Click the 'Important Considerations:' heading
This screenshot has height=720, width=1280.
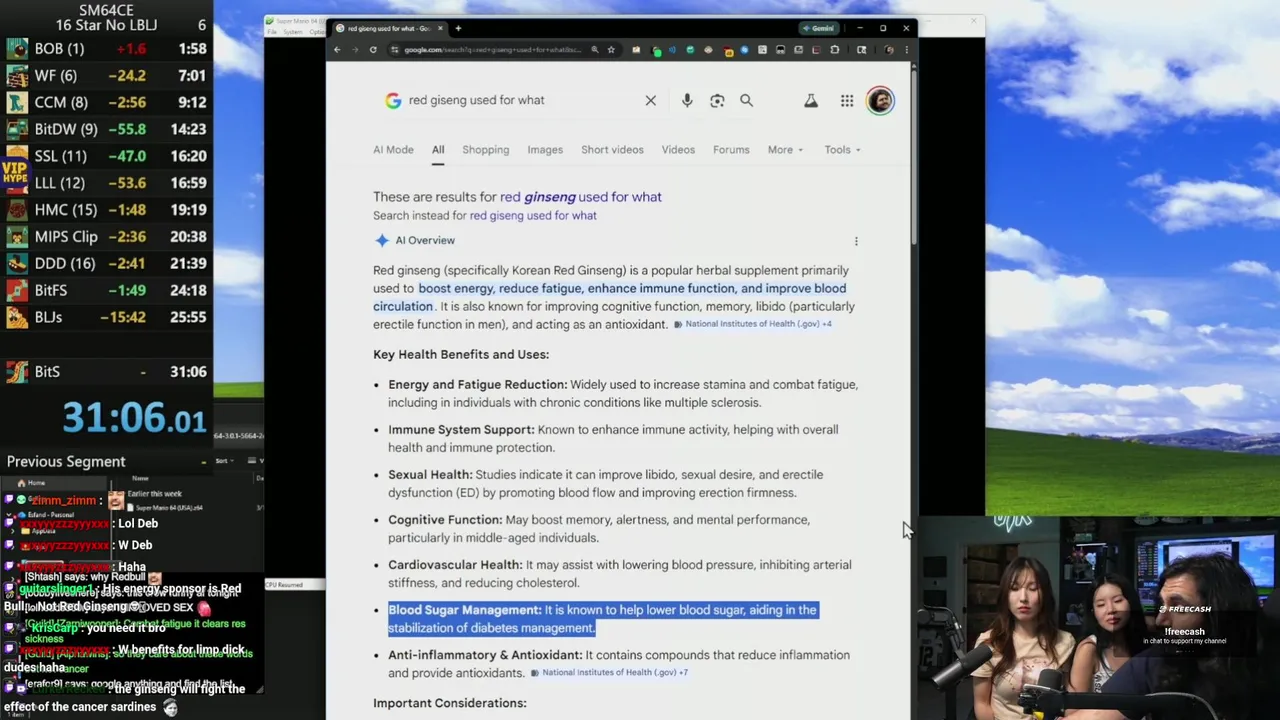(450, 704)
